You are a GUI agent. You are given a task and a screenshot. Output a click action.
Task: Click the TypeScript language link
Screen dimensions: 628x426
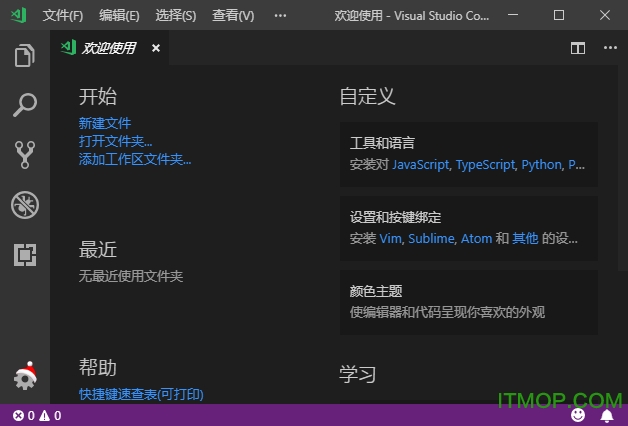click(485, 165)
